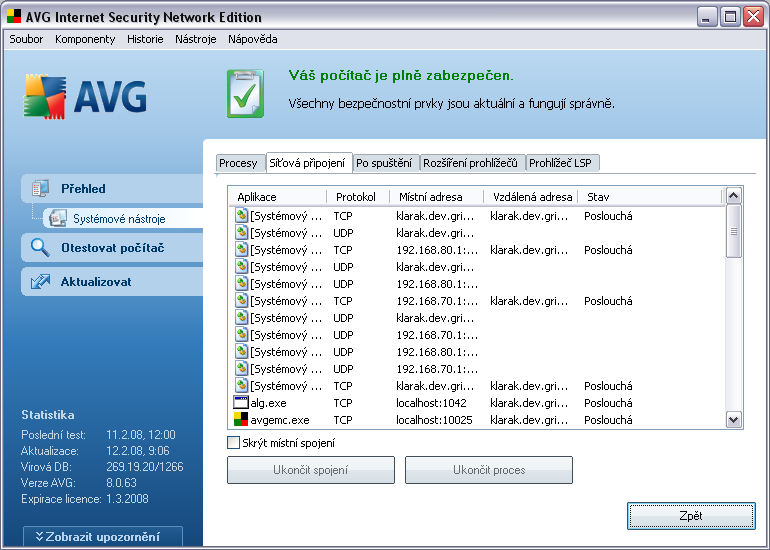The width and height of the screenshot is (770, 550).
Task: Select the Síťová připojení tab
Action: (309, 163)
